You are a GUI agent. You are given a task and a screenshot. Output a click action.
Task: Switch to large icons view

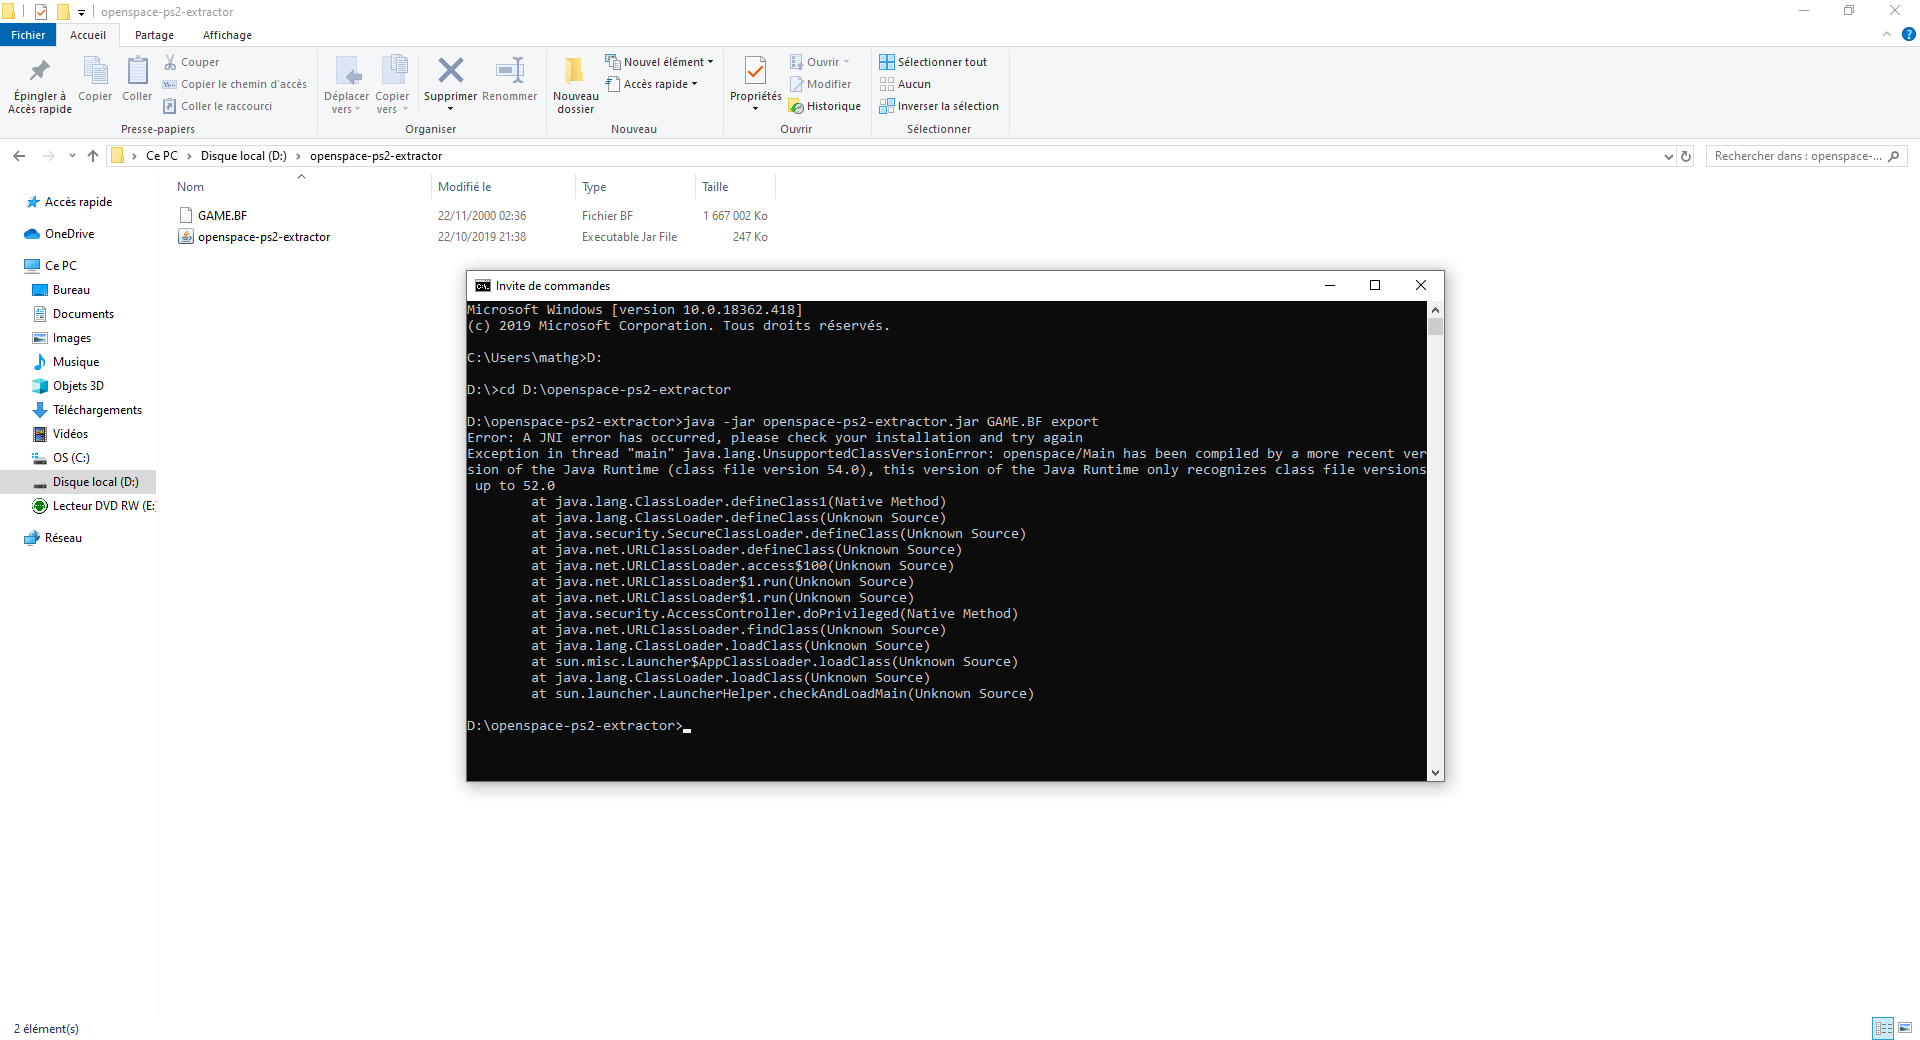pos(1905,1028)
